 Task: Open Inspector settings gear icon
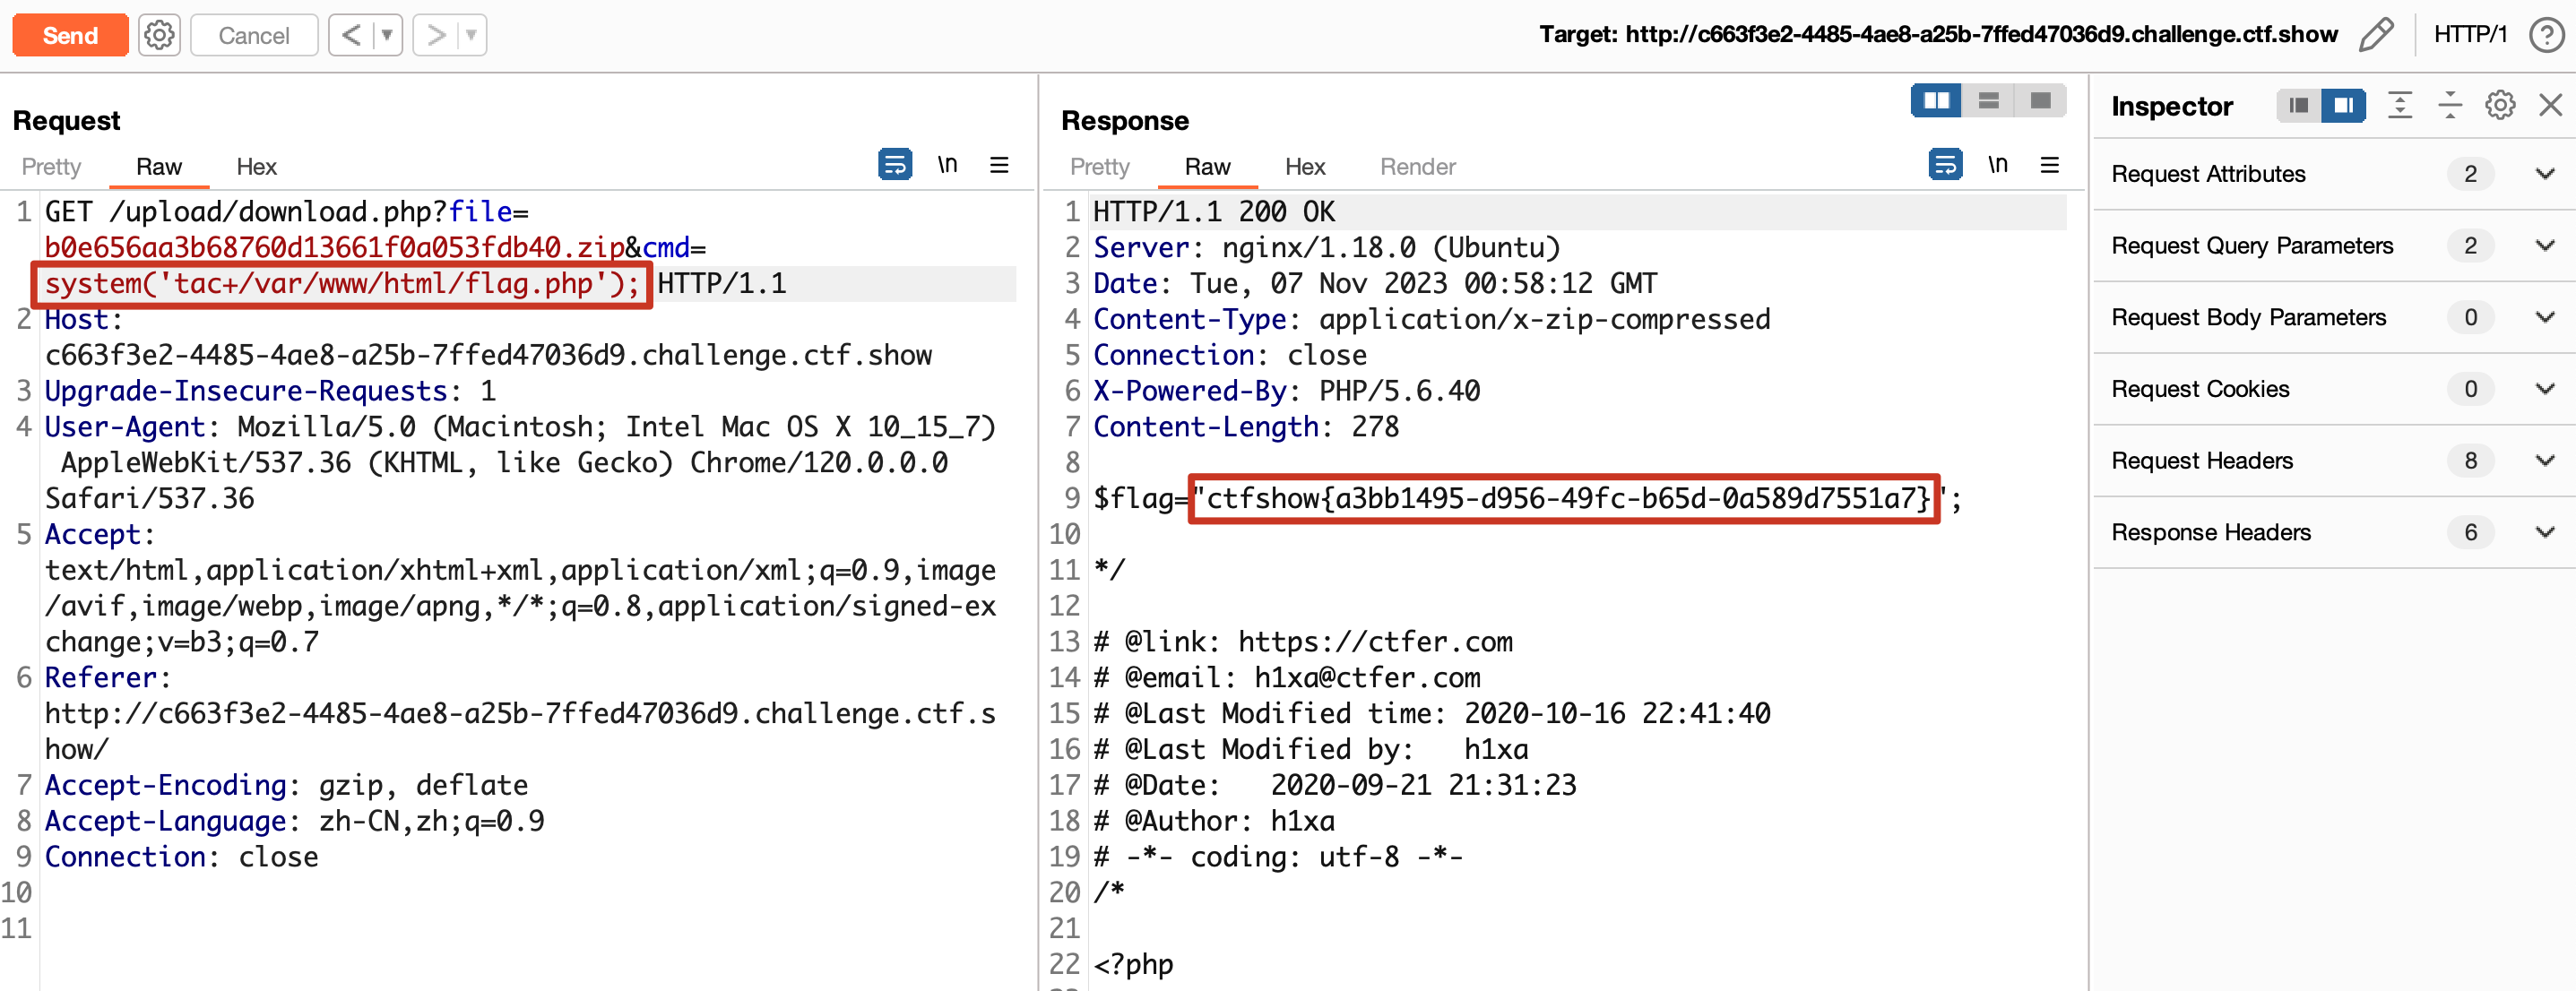point(2500,105)
